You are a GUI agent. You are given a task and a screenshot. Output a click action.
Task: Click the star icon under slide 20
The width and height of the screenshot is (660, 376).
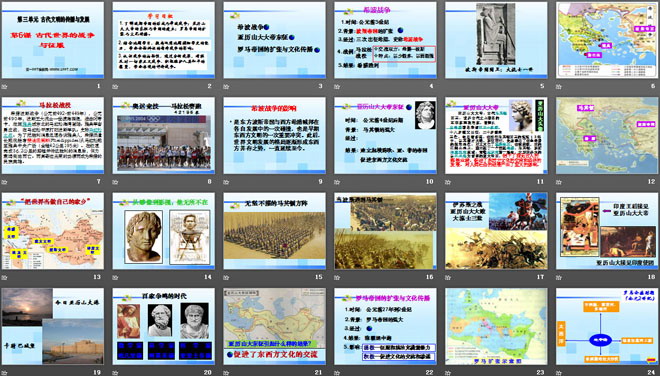coord(115,373)
